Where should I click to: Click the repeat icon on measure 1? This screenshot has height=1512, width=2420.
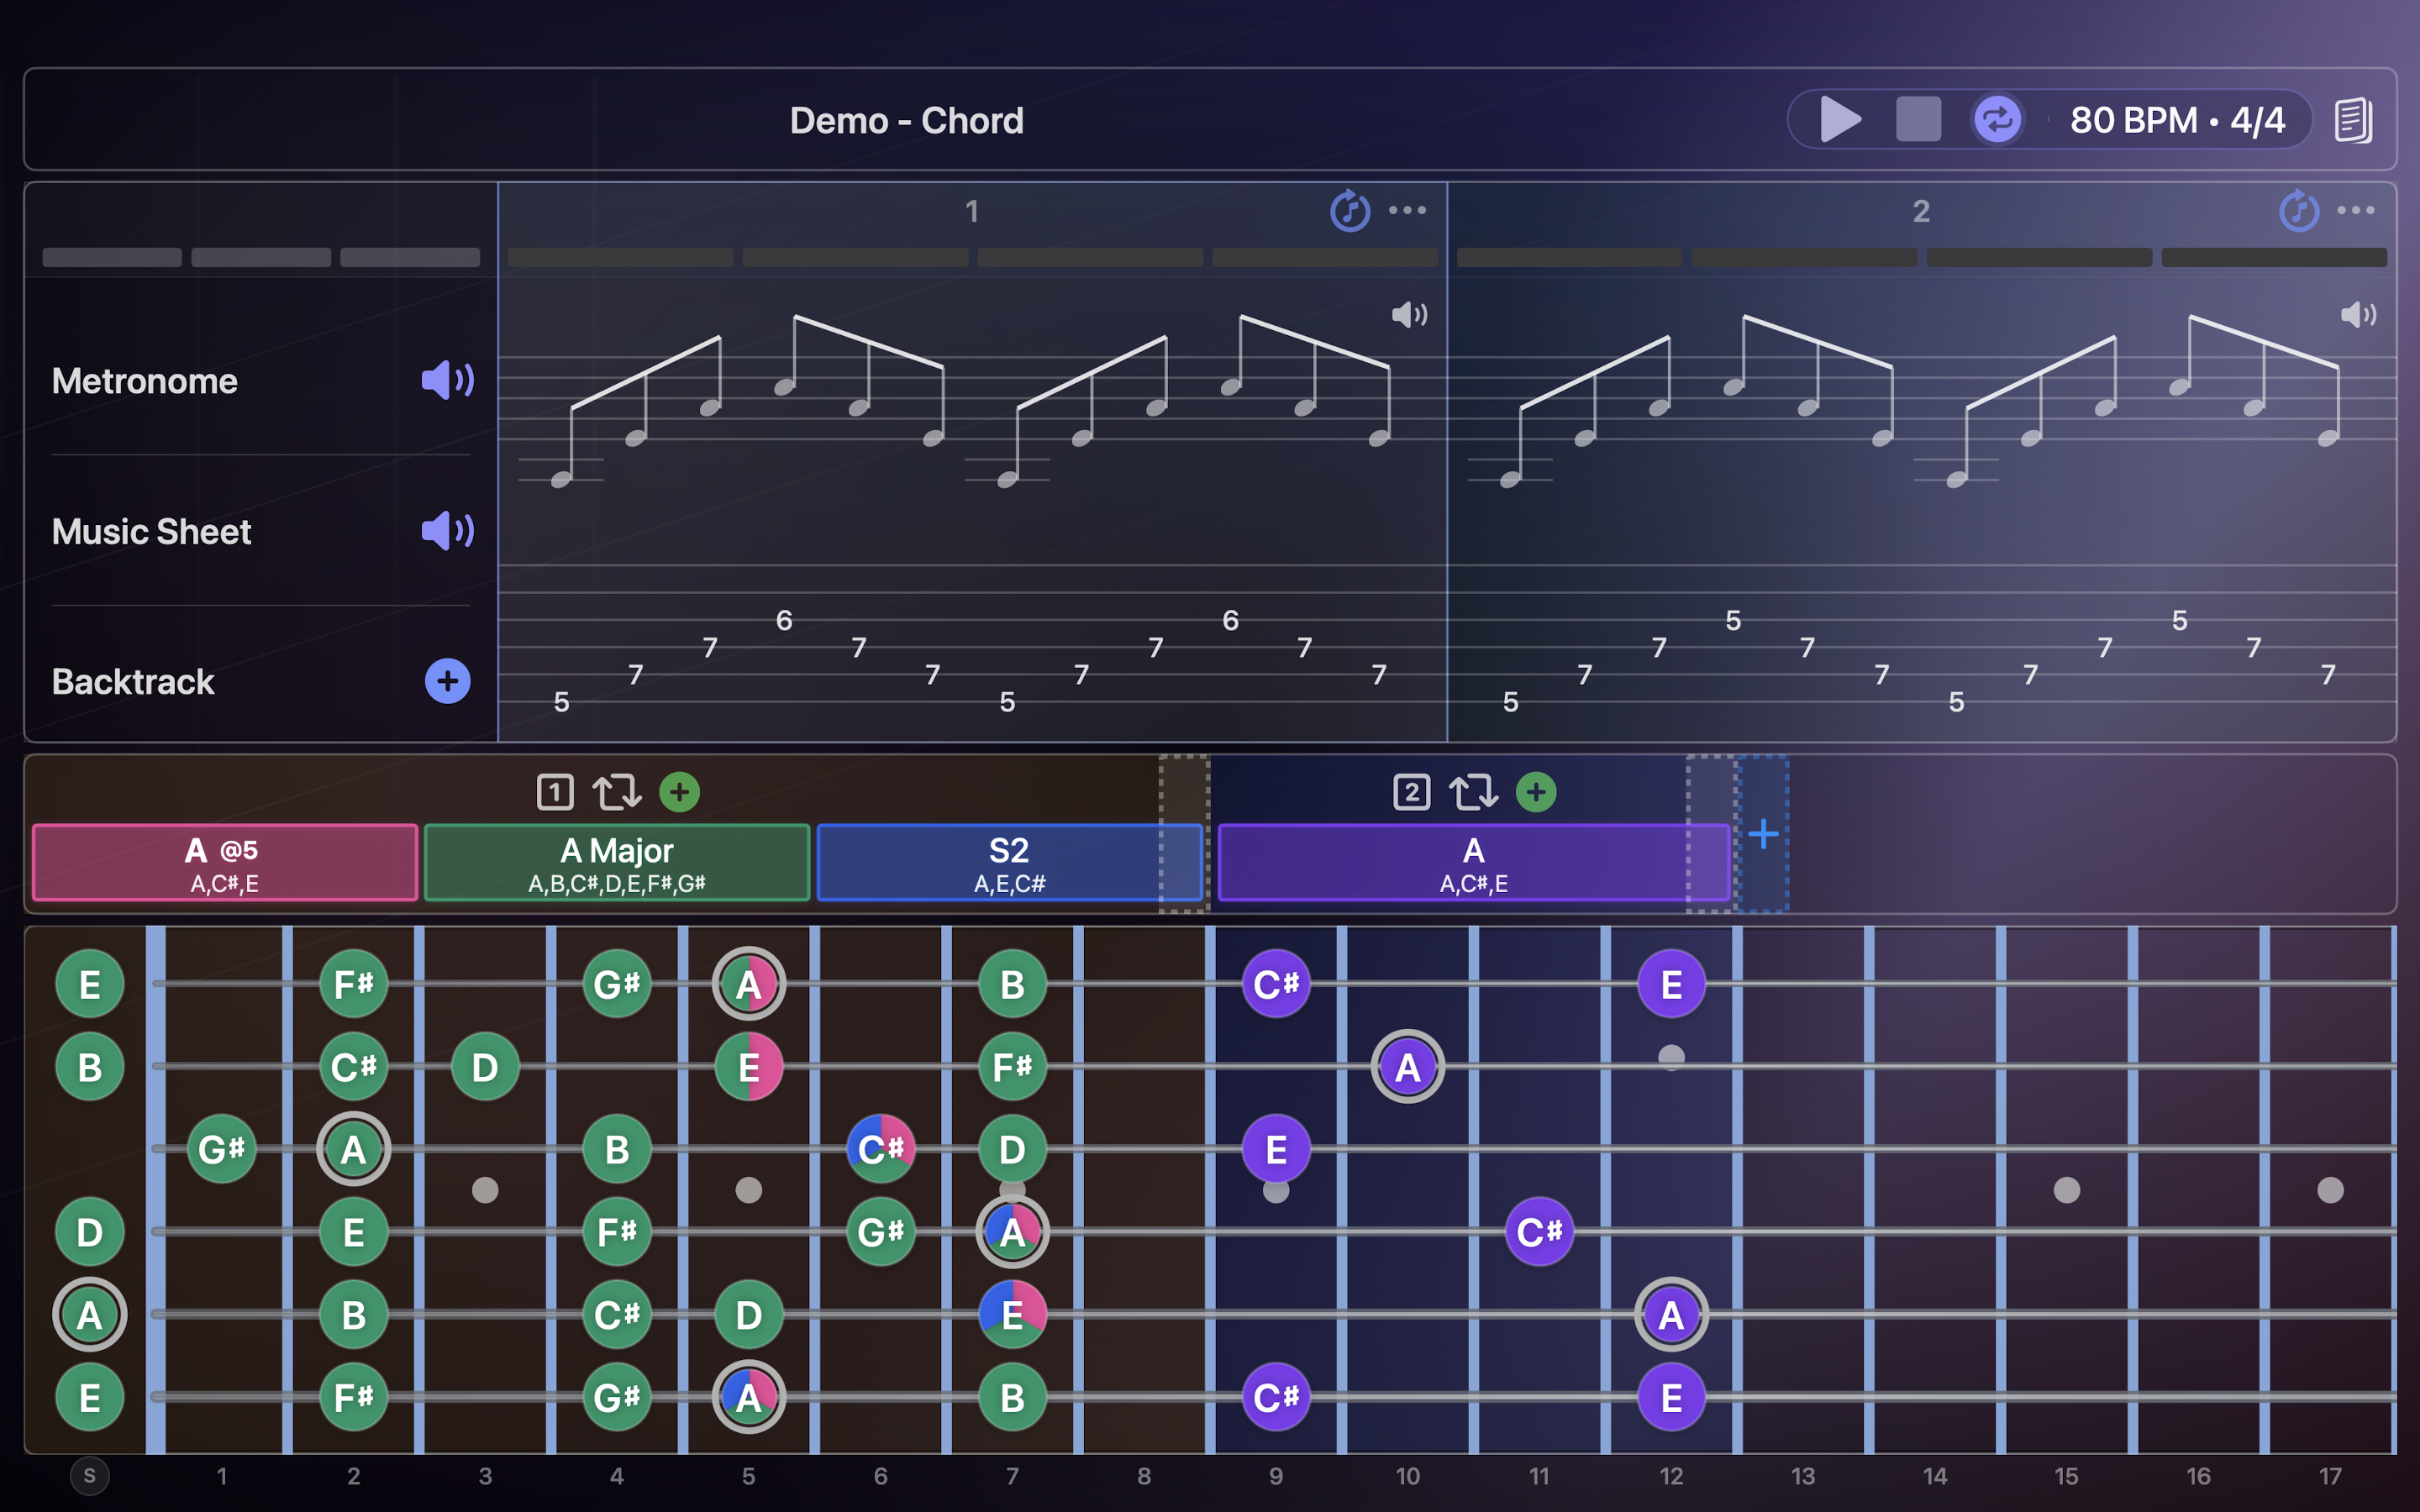coord(1350,211)
